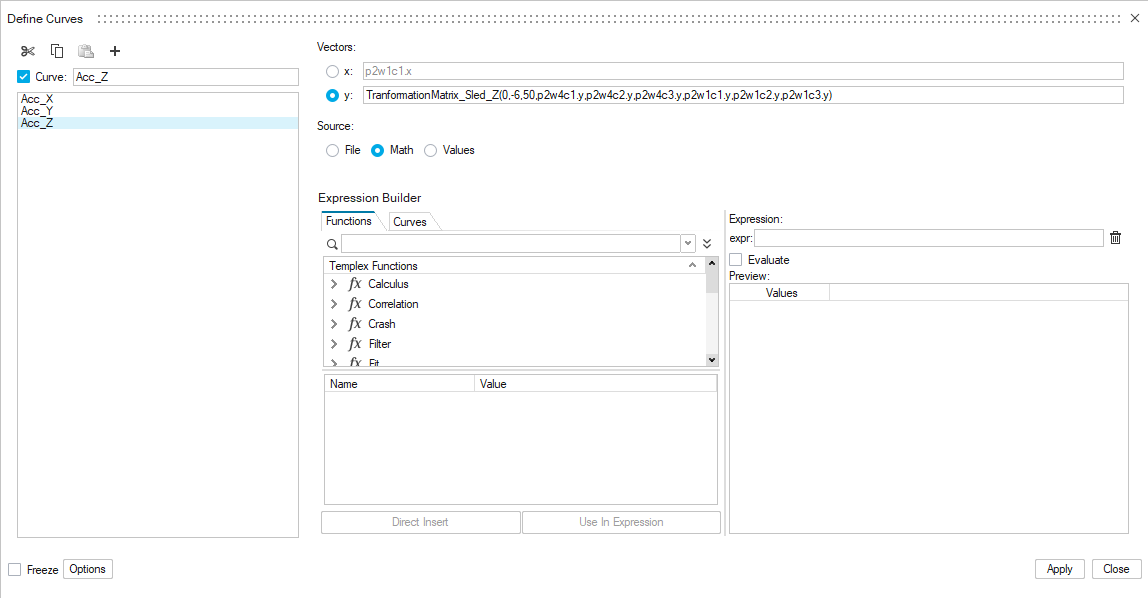Expand the Correlation function group
Screen dimensions: 1148x598
[x=334, y=304]
